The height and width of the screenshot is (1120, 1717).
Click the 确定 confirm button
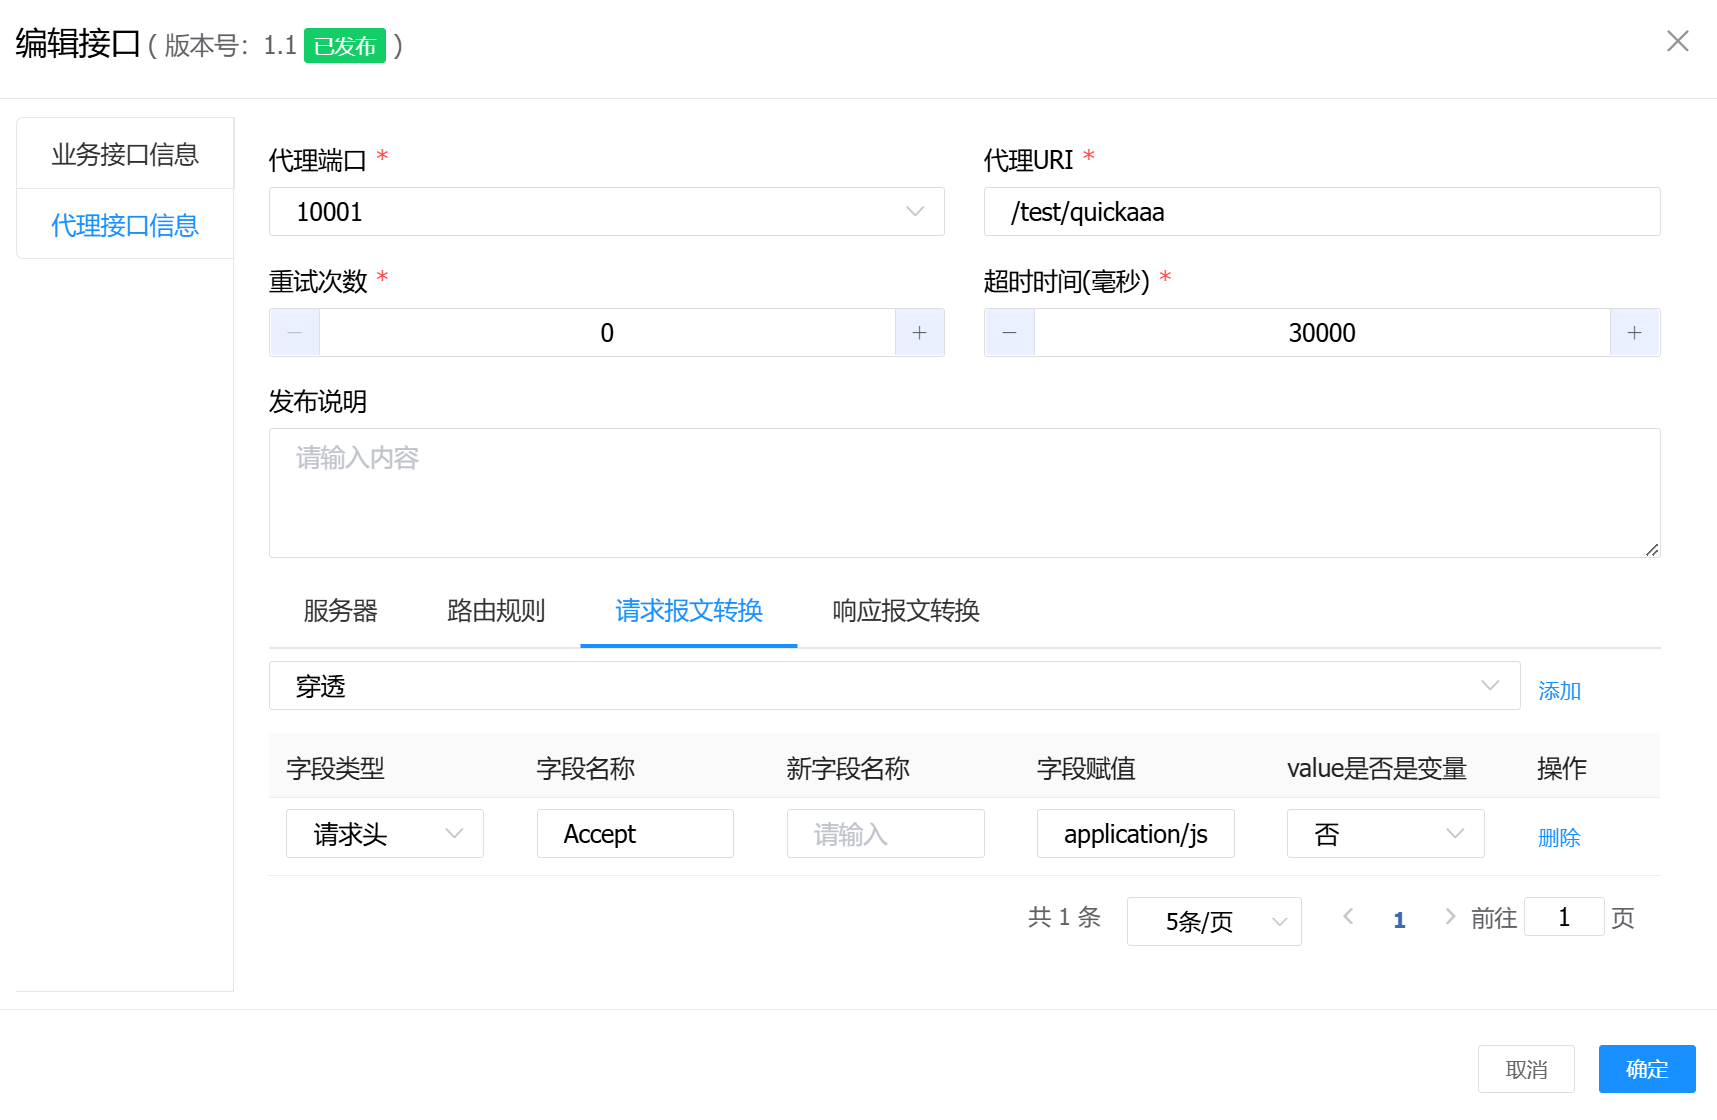[x=1646, y=1069]
